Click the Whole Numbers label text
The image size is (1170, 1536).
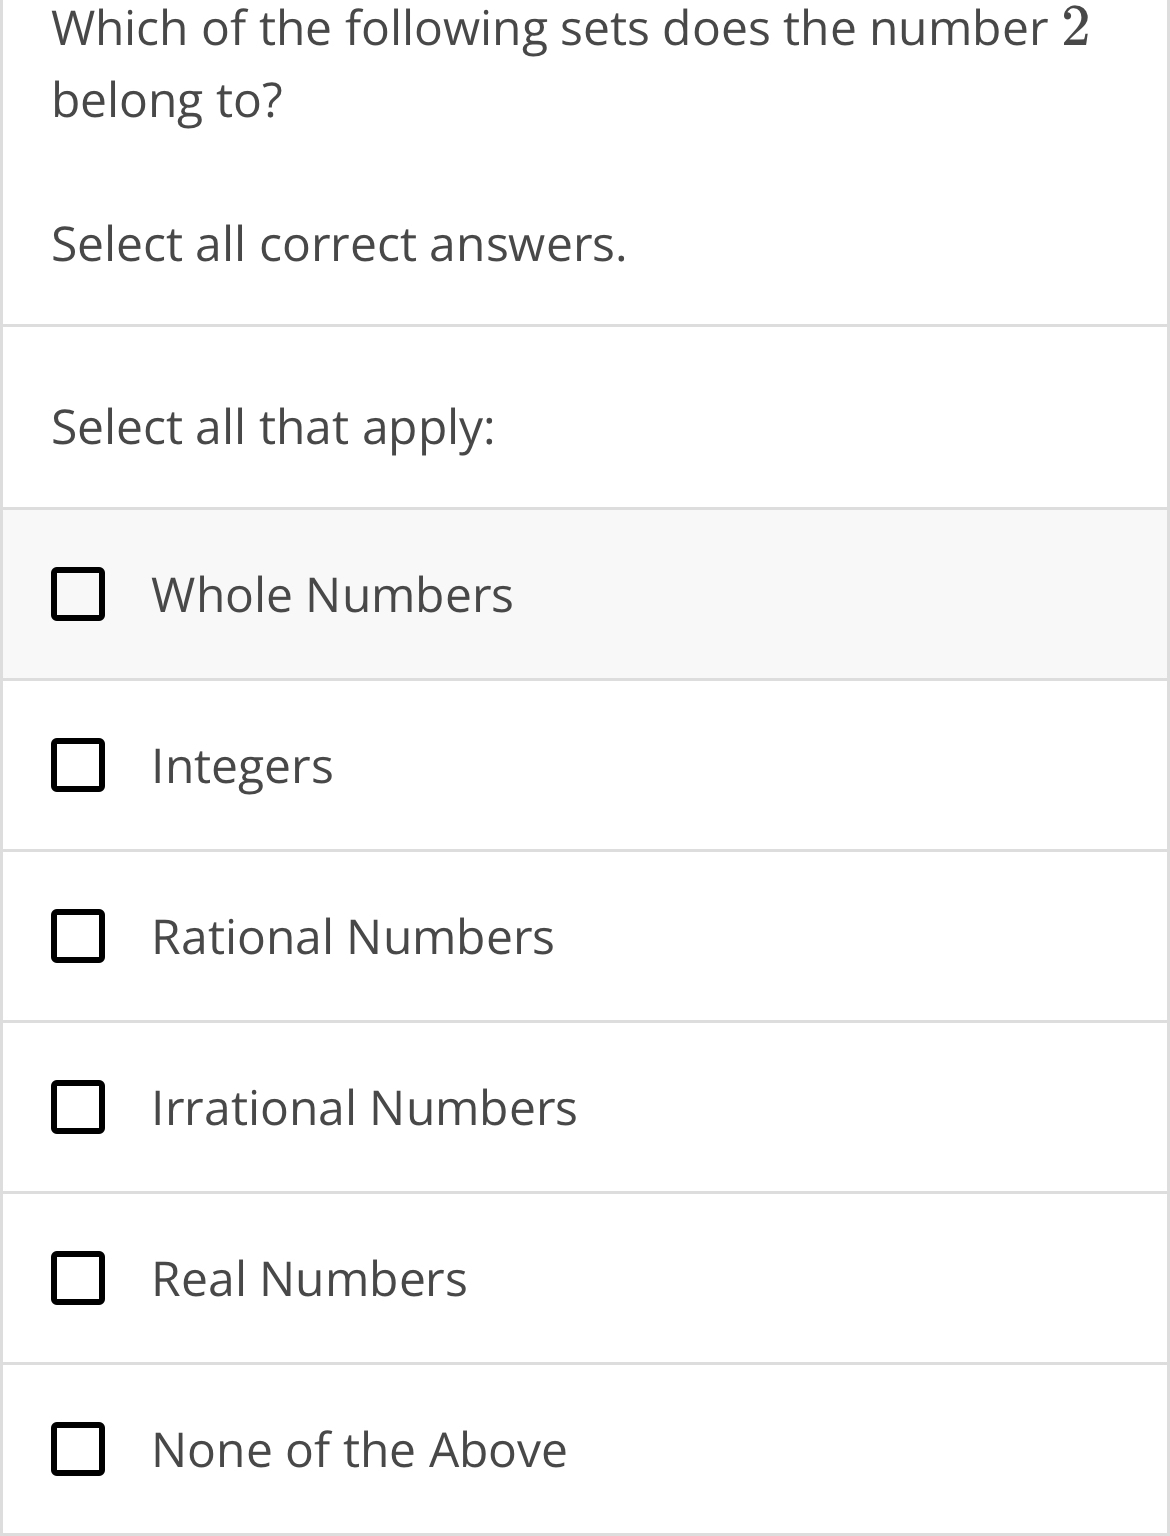click(333, 595)
